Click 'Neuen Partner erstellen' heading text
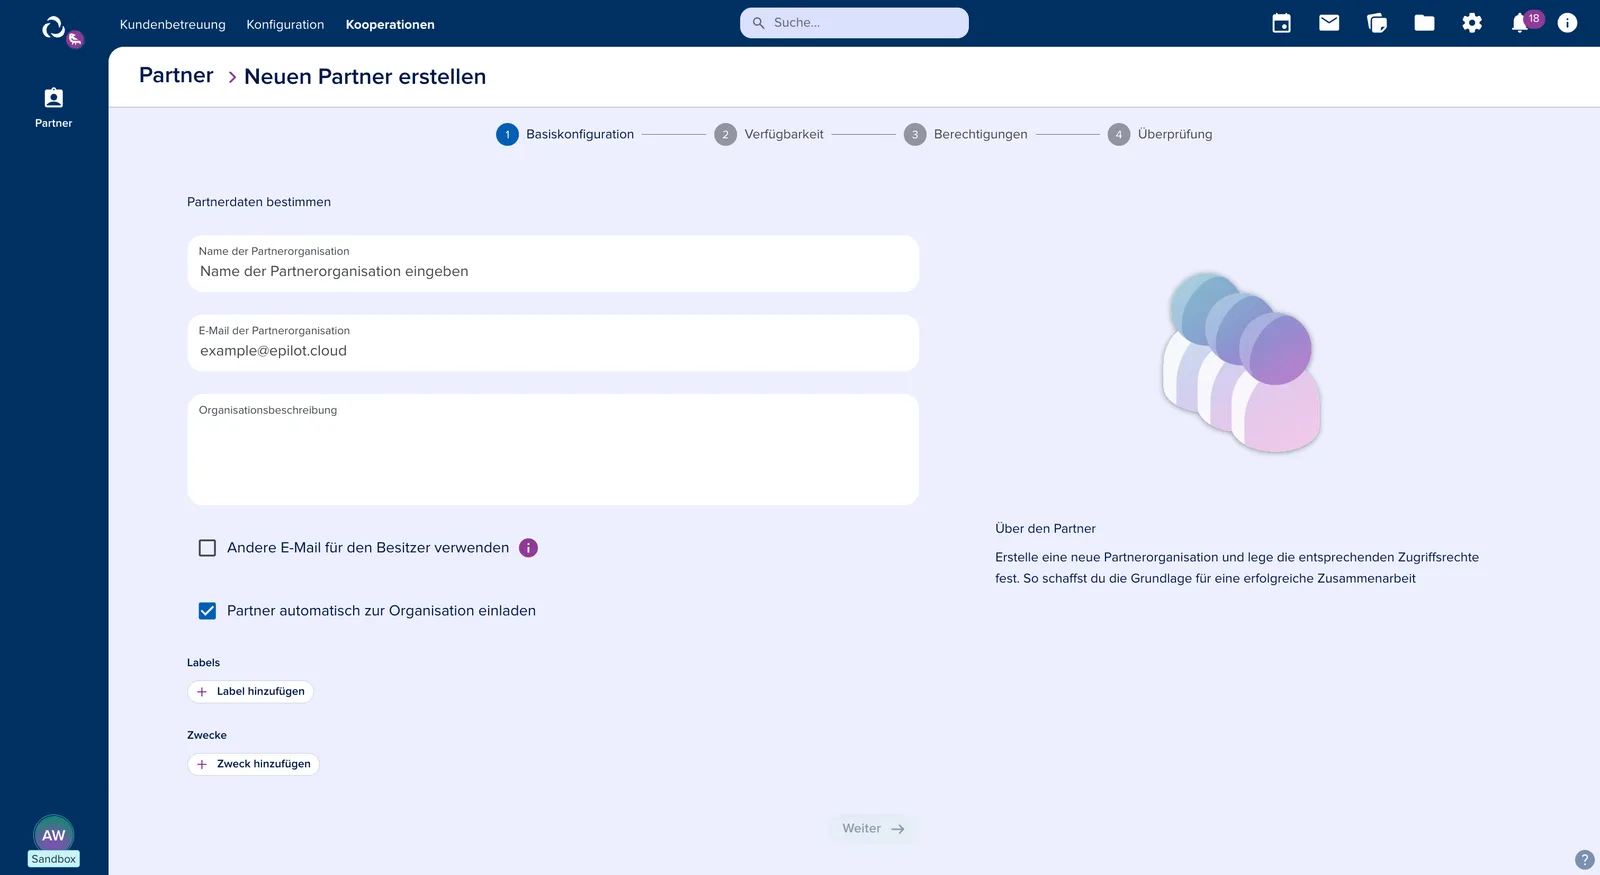Viewport: 1600px width, 875px height. (x=365, y=77)
